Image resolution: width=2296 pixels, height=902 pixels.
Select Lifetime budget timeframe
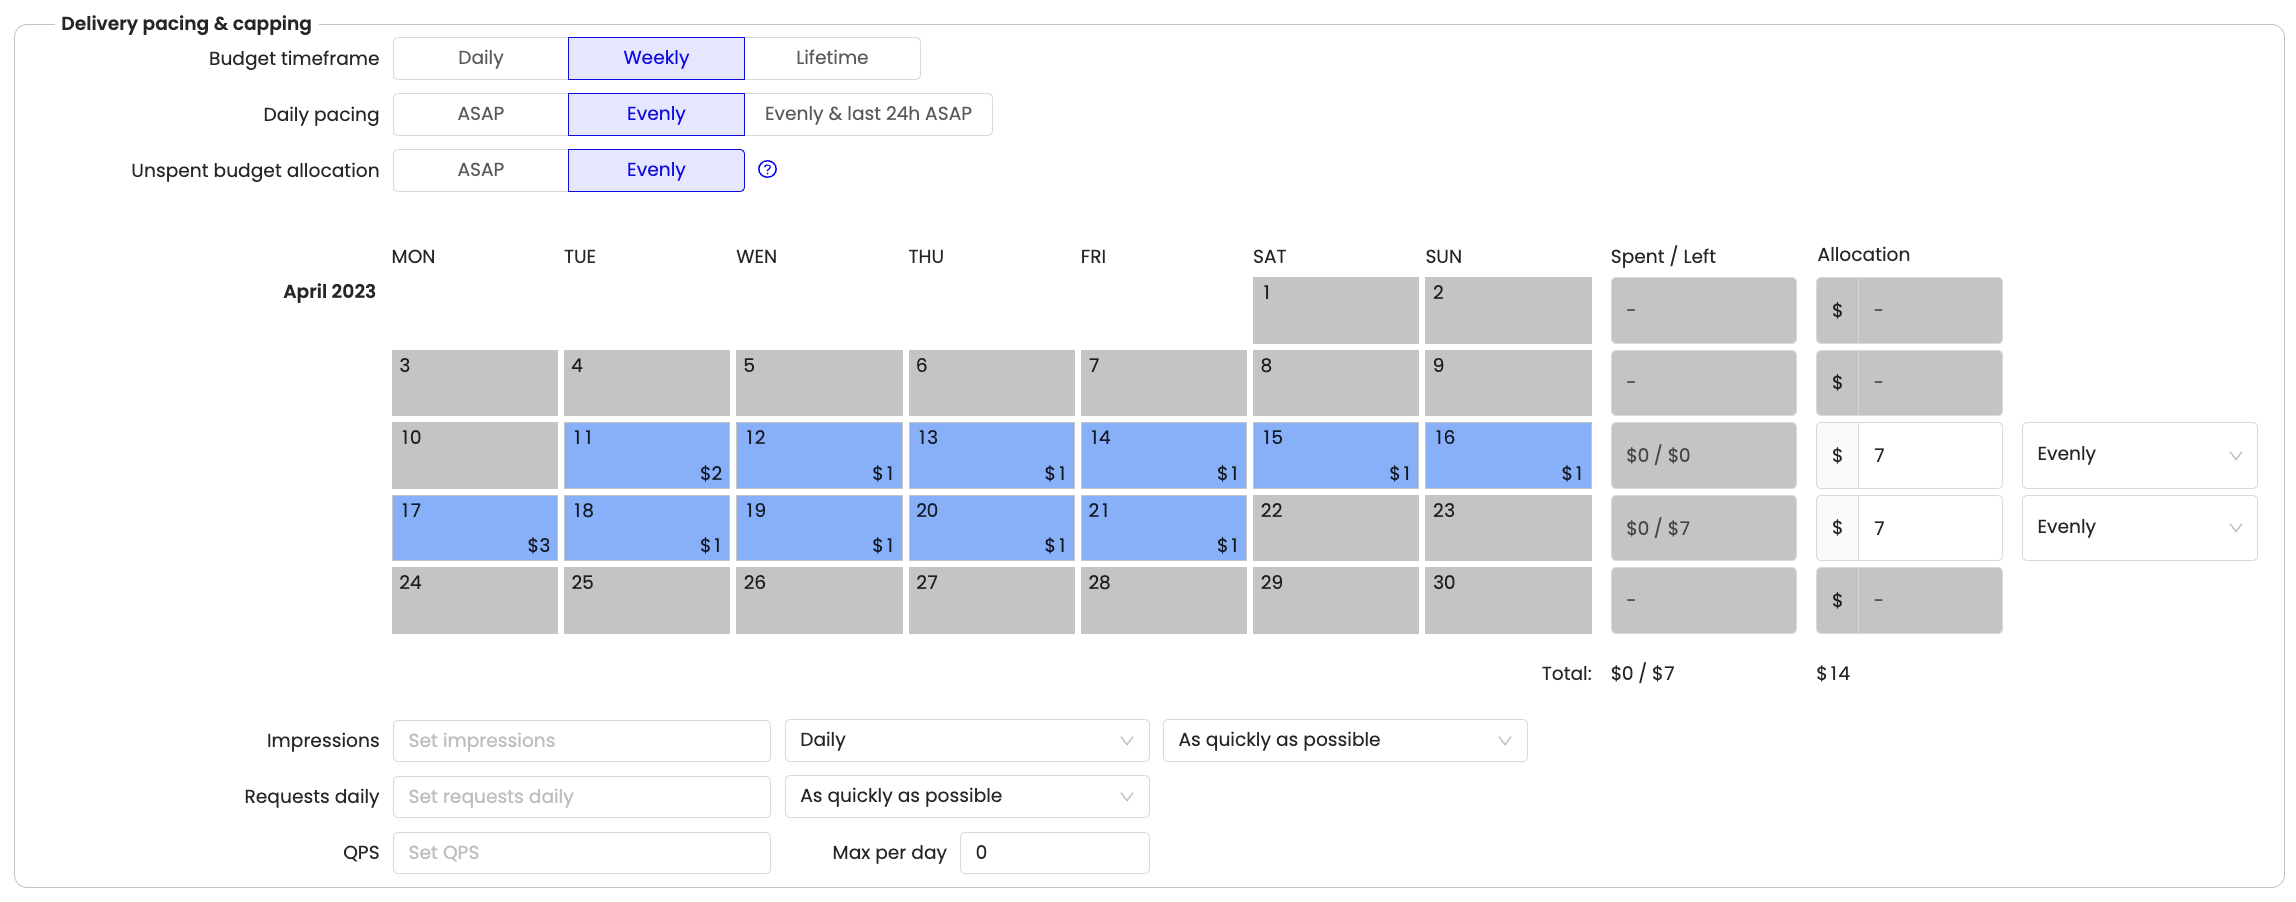coord(832,58)
